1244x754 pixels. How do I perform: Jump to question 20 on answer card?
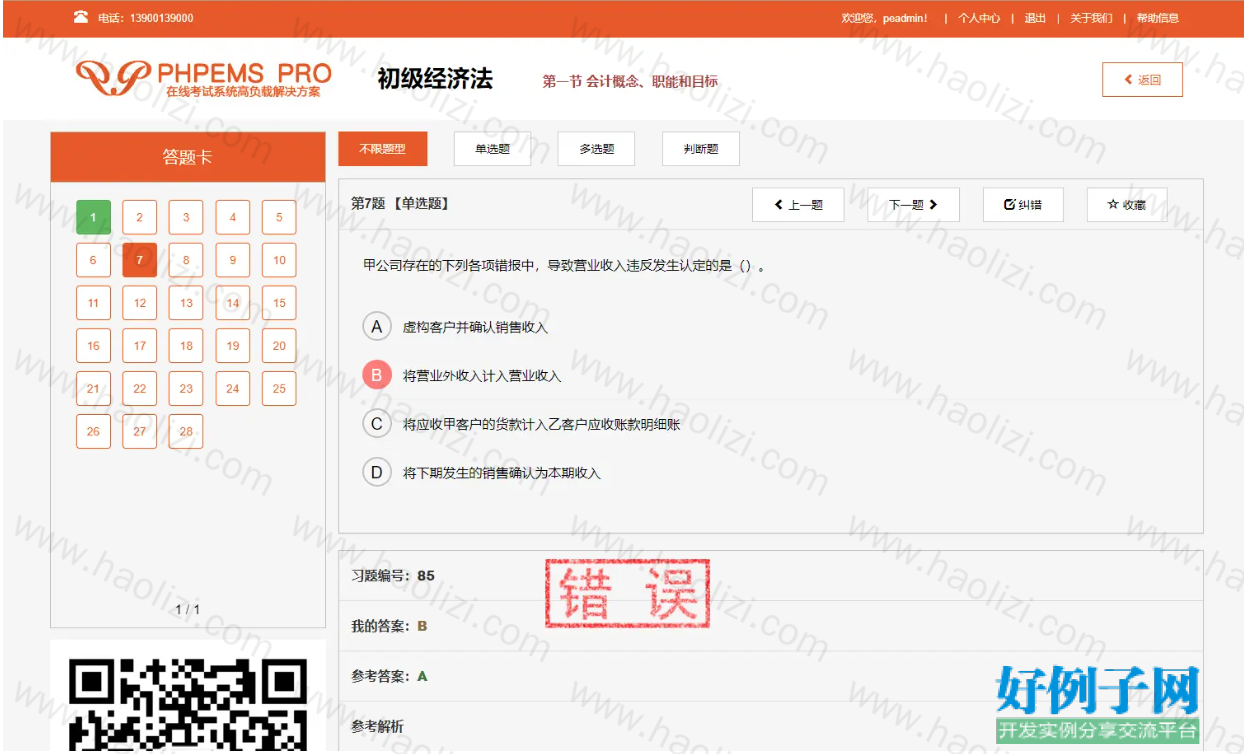pyautogui.click(x=279, y=346)
